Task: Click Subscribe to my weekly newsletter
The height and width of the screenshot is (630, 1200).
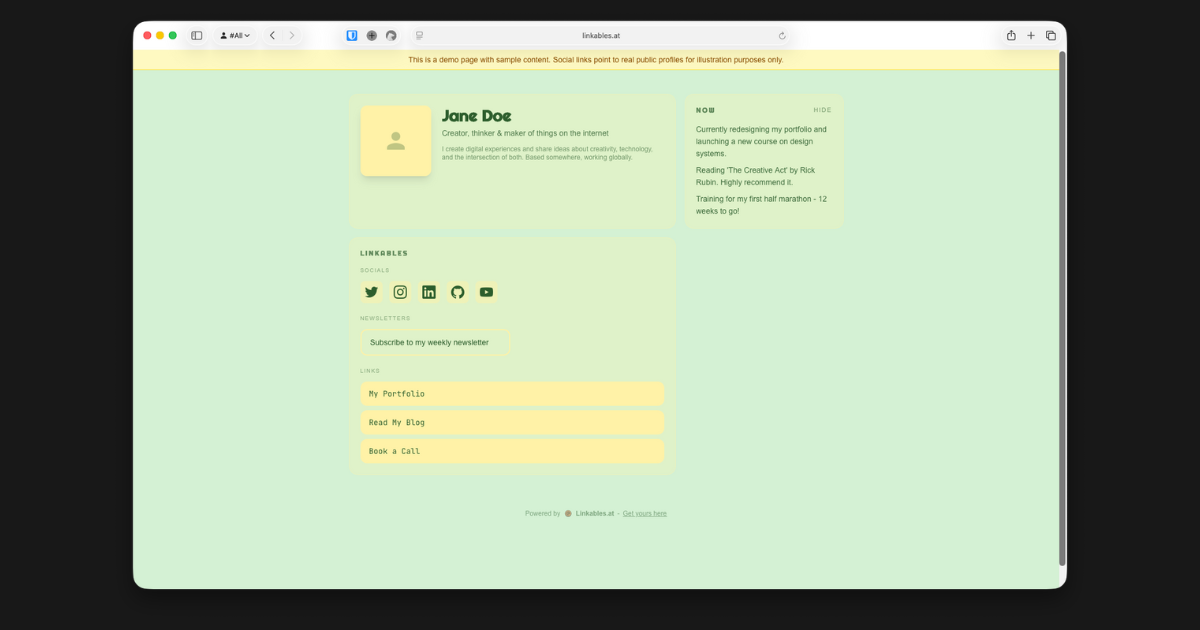Action: tap(435, 342)
